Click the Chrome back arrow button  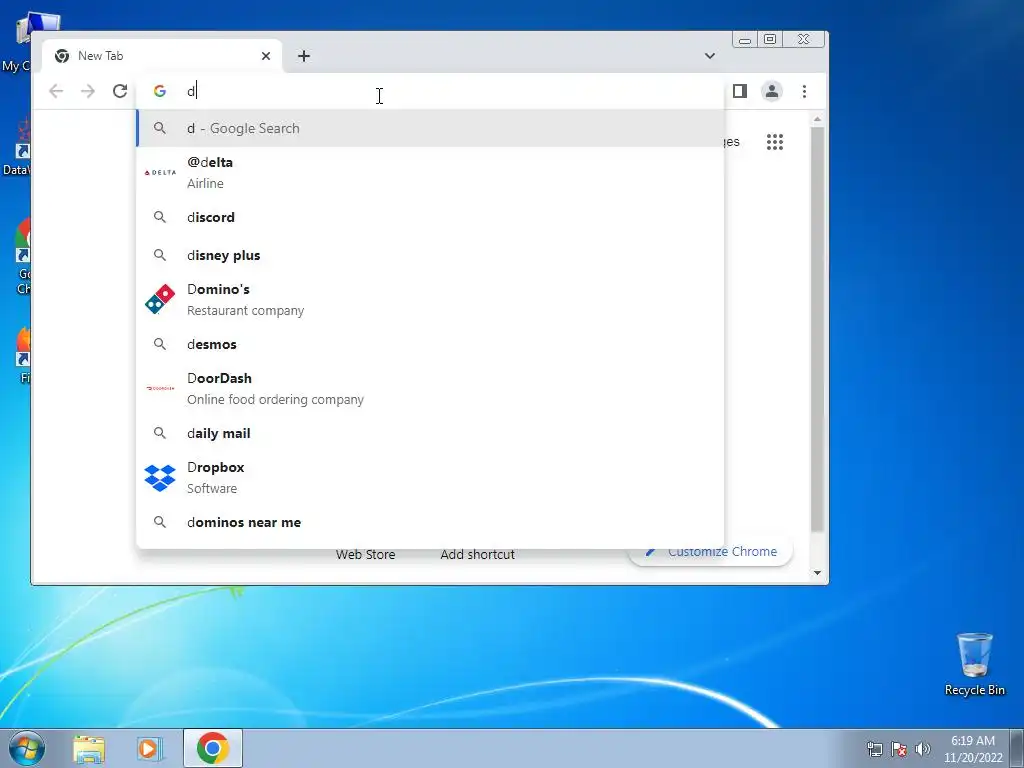[x=56, y=91]
